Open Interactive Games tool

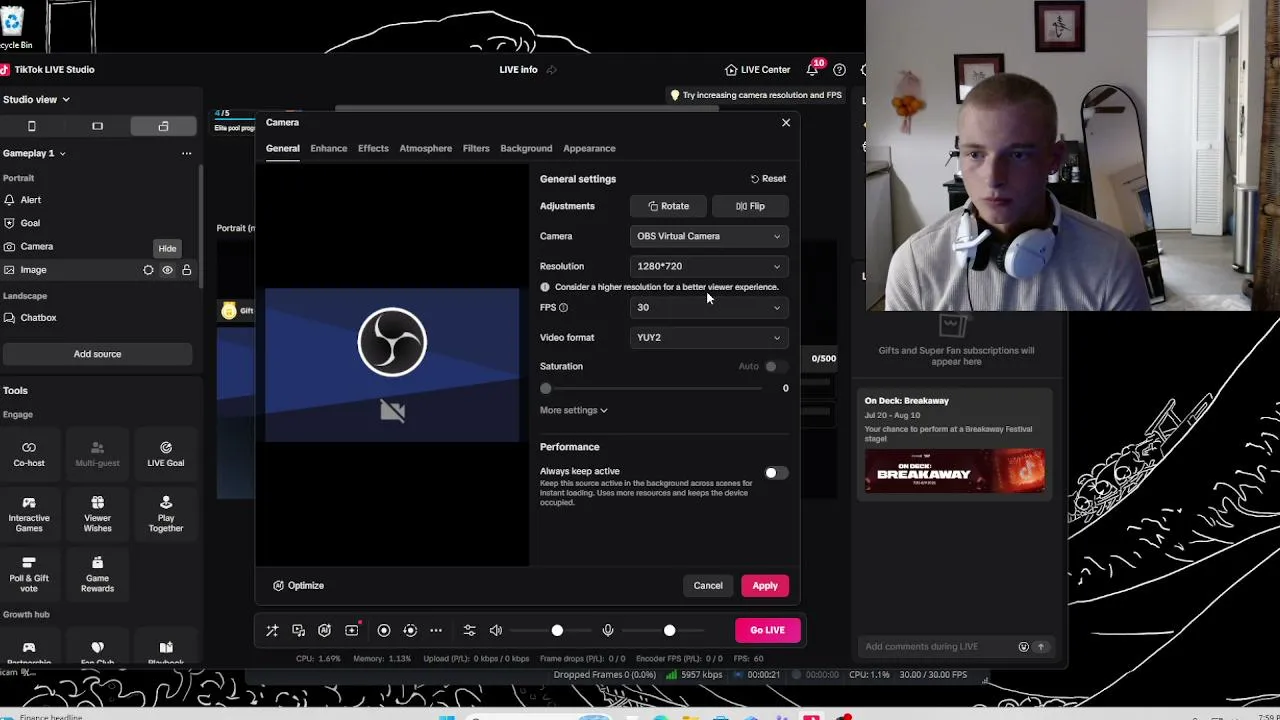(29, 514)
